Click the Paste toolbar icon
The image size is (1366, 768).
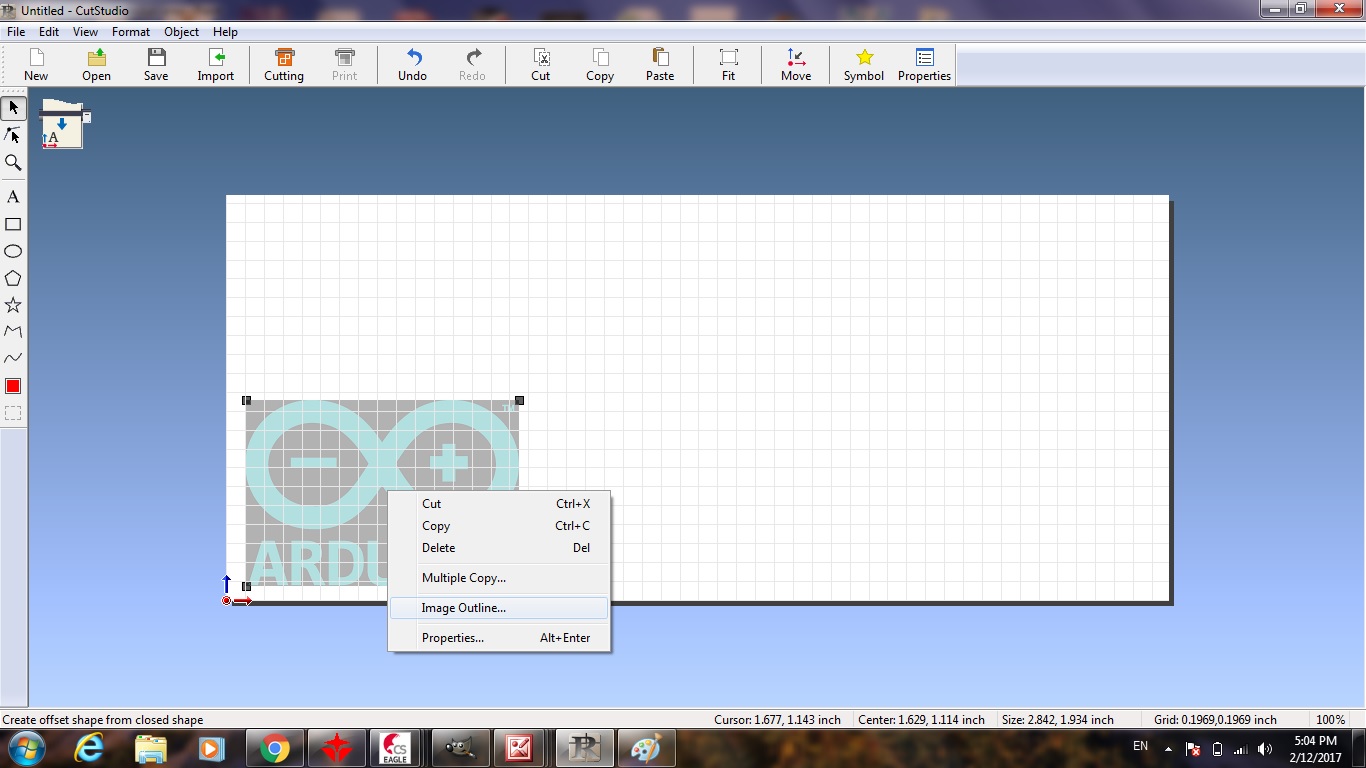coord(660,65)
